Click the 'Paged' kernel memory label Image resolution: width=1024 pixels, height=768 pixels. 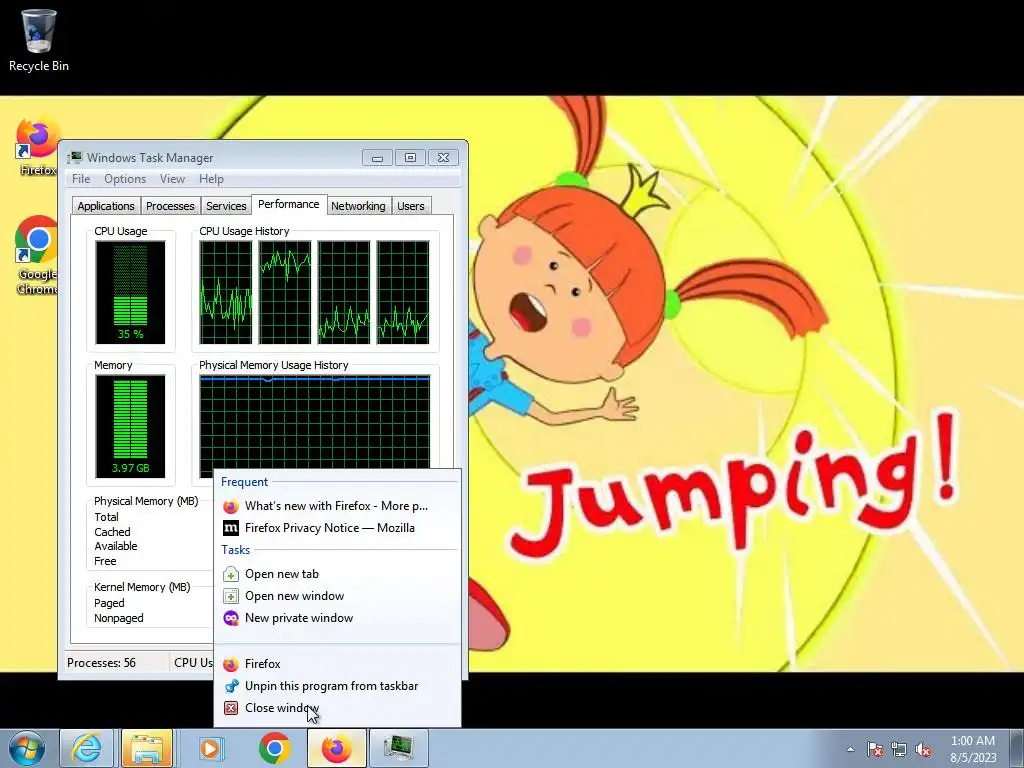[109, 603]
